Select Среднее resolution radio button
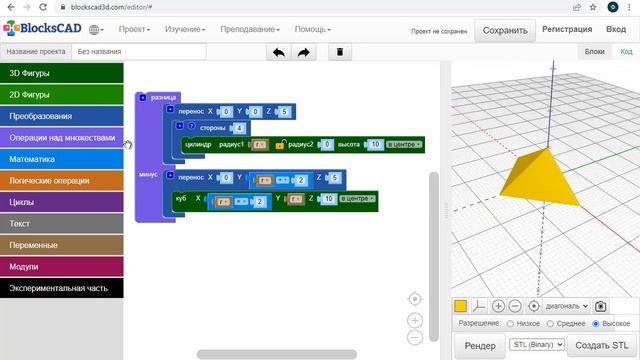Image resolution: width=640 pixels, height=360 pixels. point(550,324)
